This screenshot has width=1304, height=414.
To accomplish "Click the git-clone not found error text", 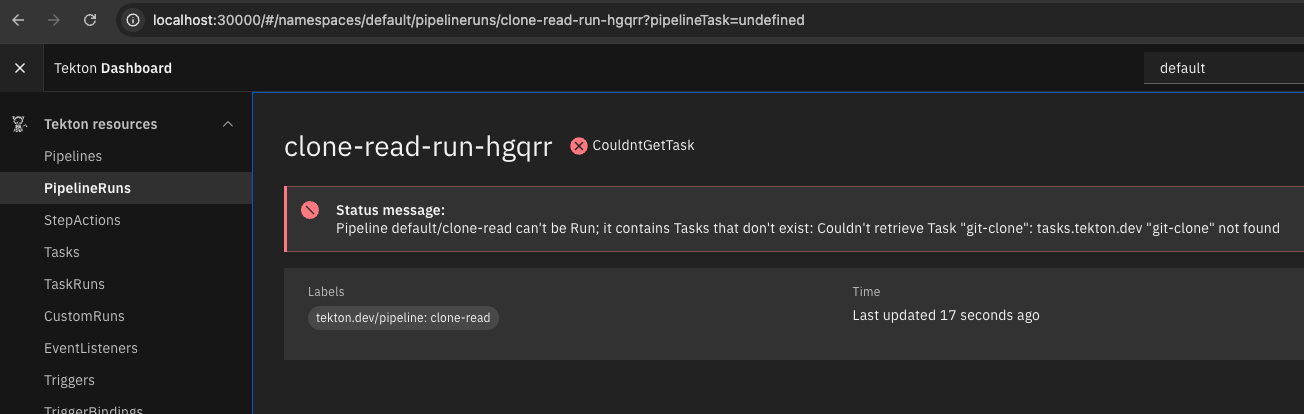I will [x=808, y=228].
